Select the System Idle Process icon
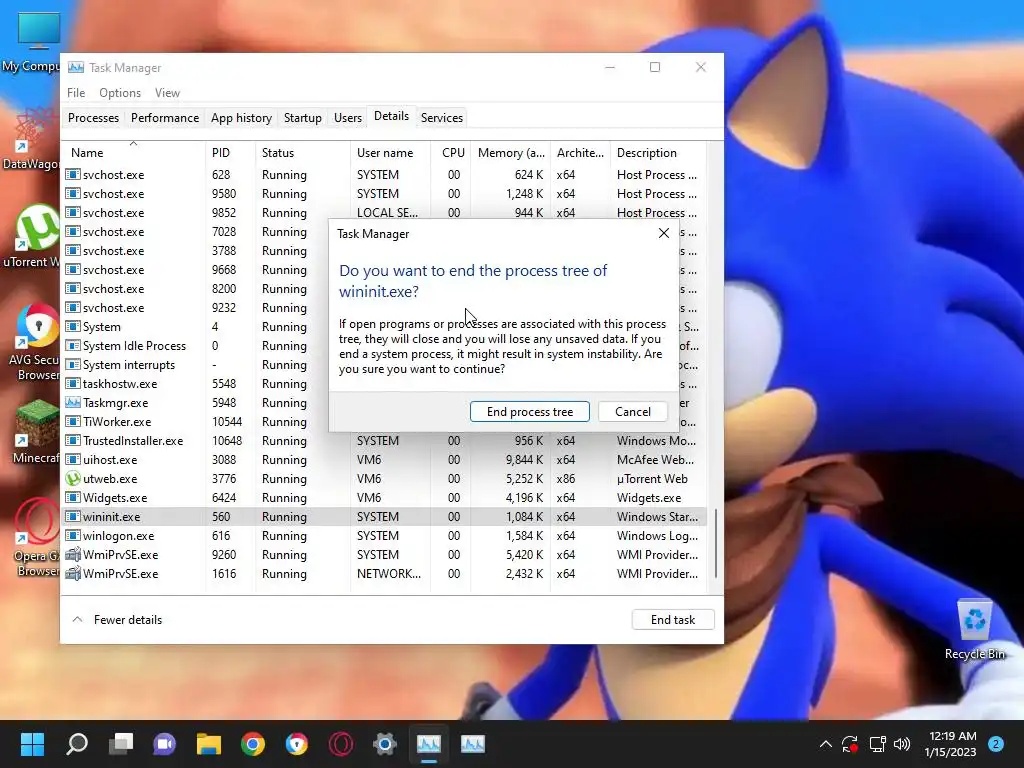 [x=72, y=345]
